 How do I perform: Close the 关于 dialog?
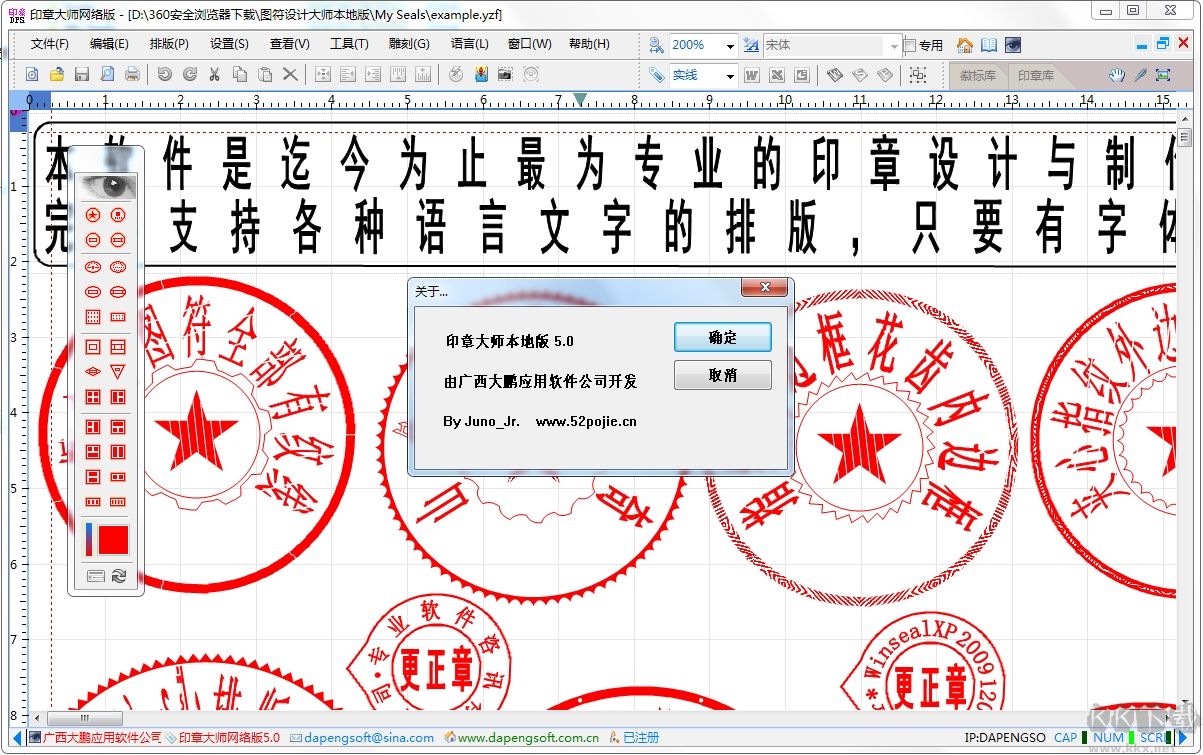(765, 288)
